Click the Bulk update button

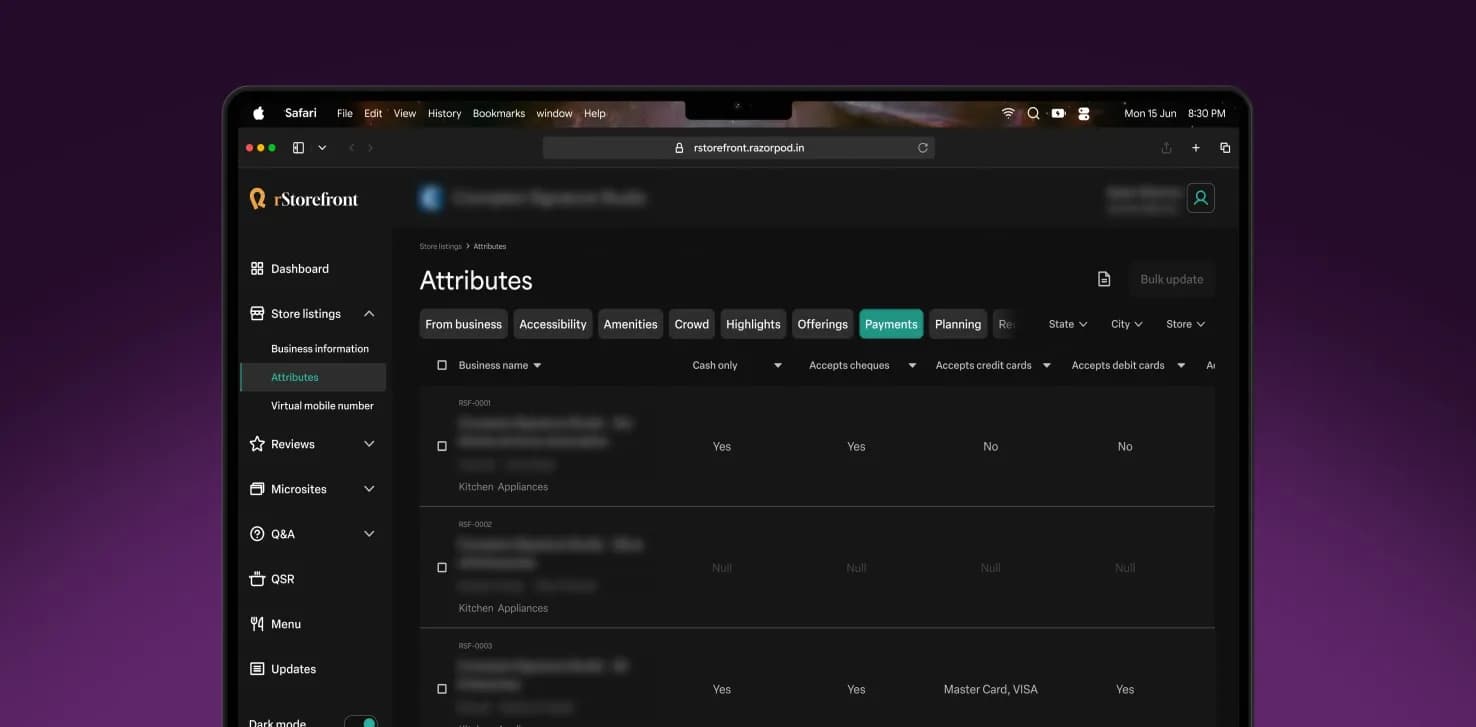[1172, 279]
